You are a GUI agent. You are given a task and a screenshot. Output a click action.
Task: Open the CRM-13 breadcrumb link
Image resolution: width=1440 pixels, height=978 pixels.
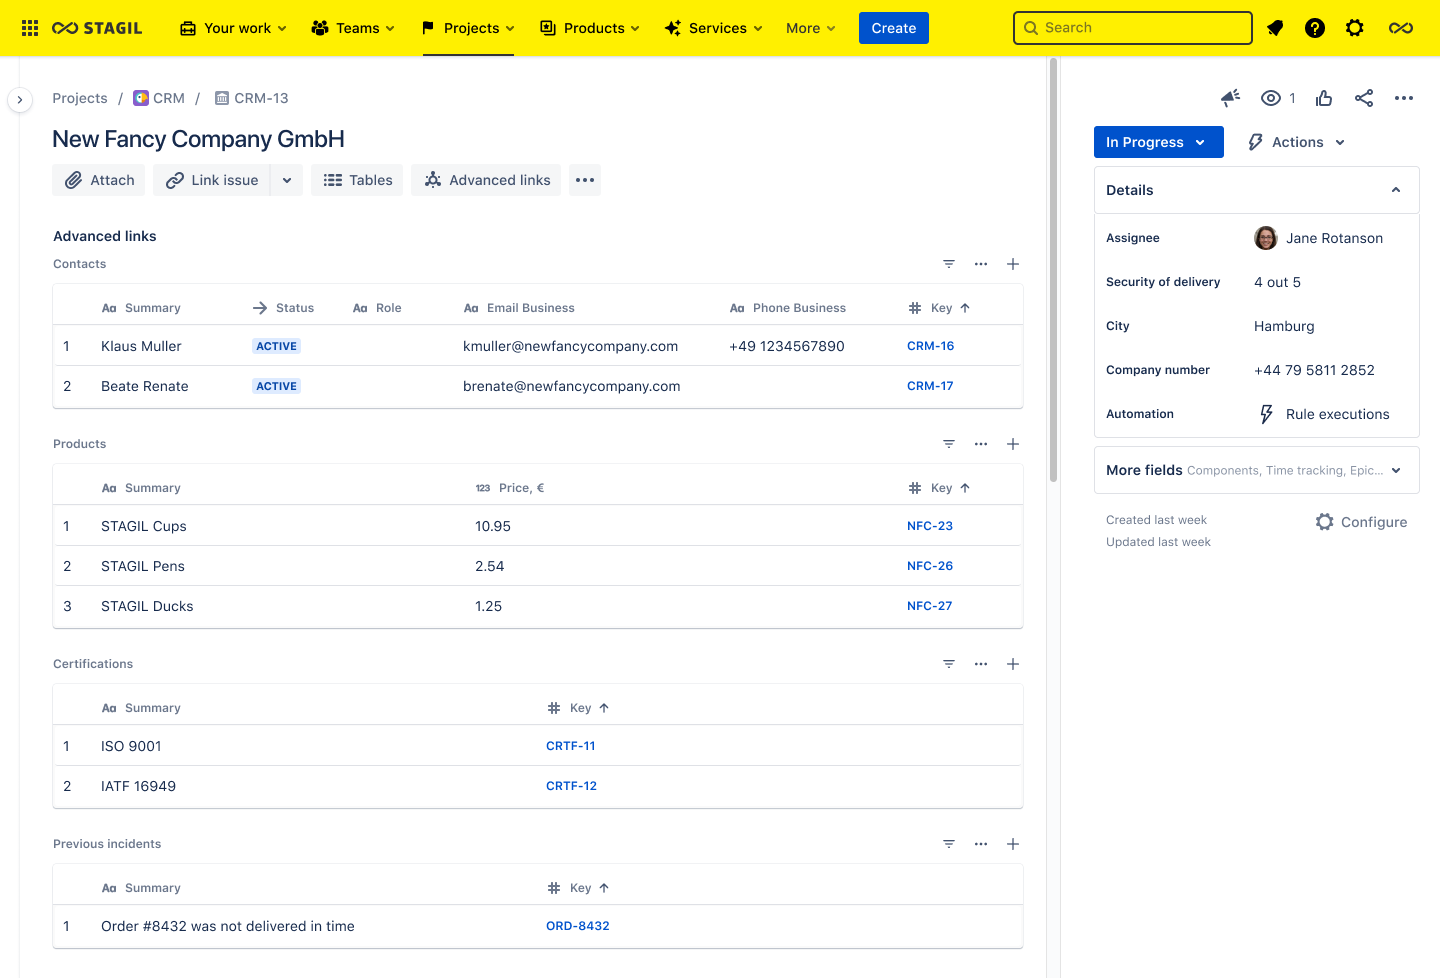(251, 98)
